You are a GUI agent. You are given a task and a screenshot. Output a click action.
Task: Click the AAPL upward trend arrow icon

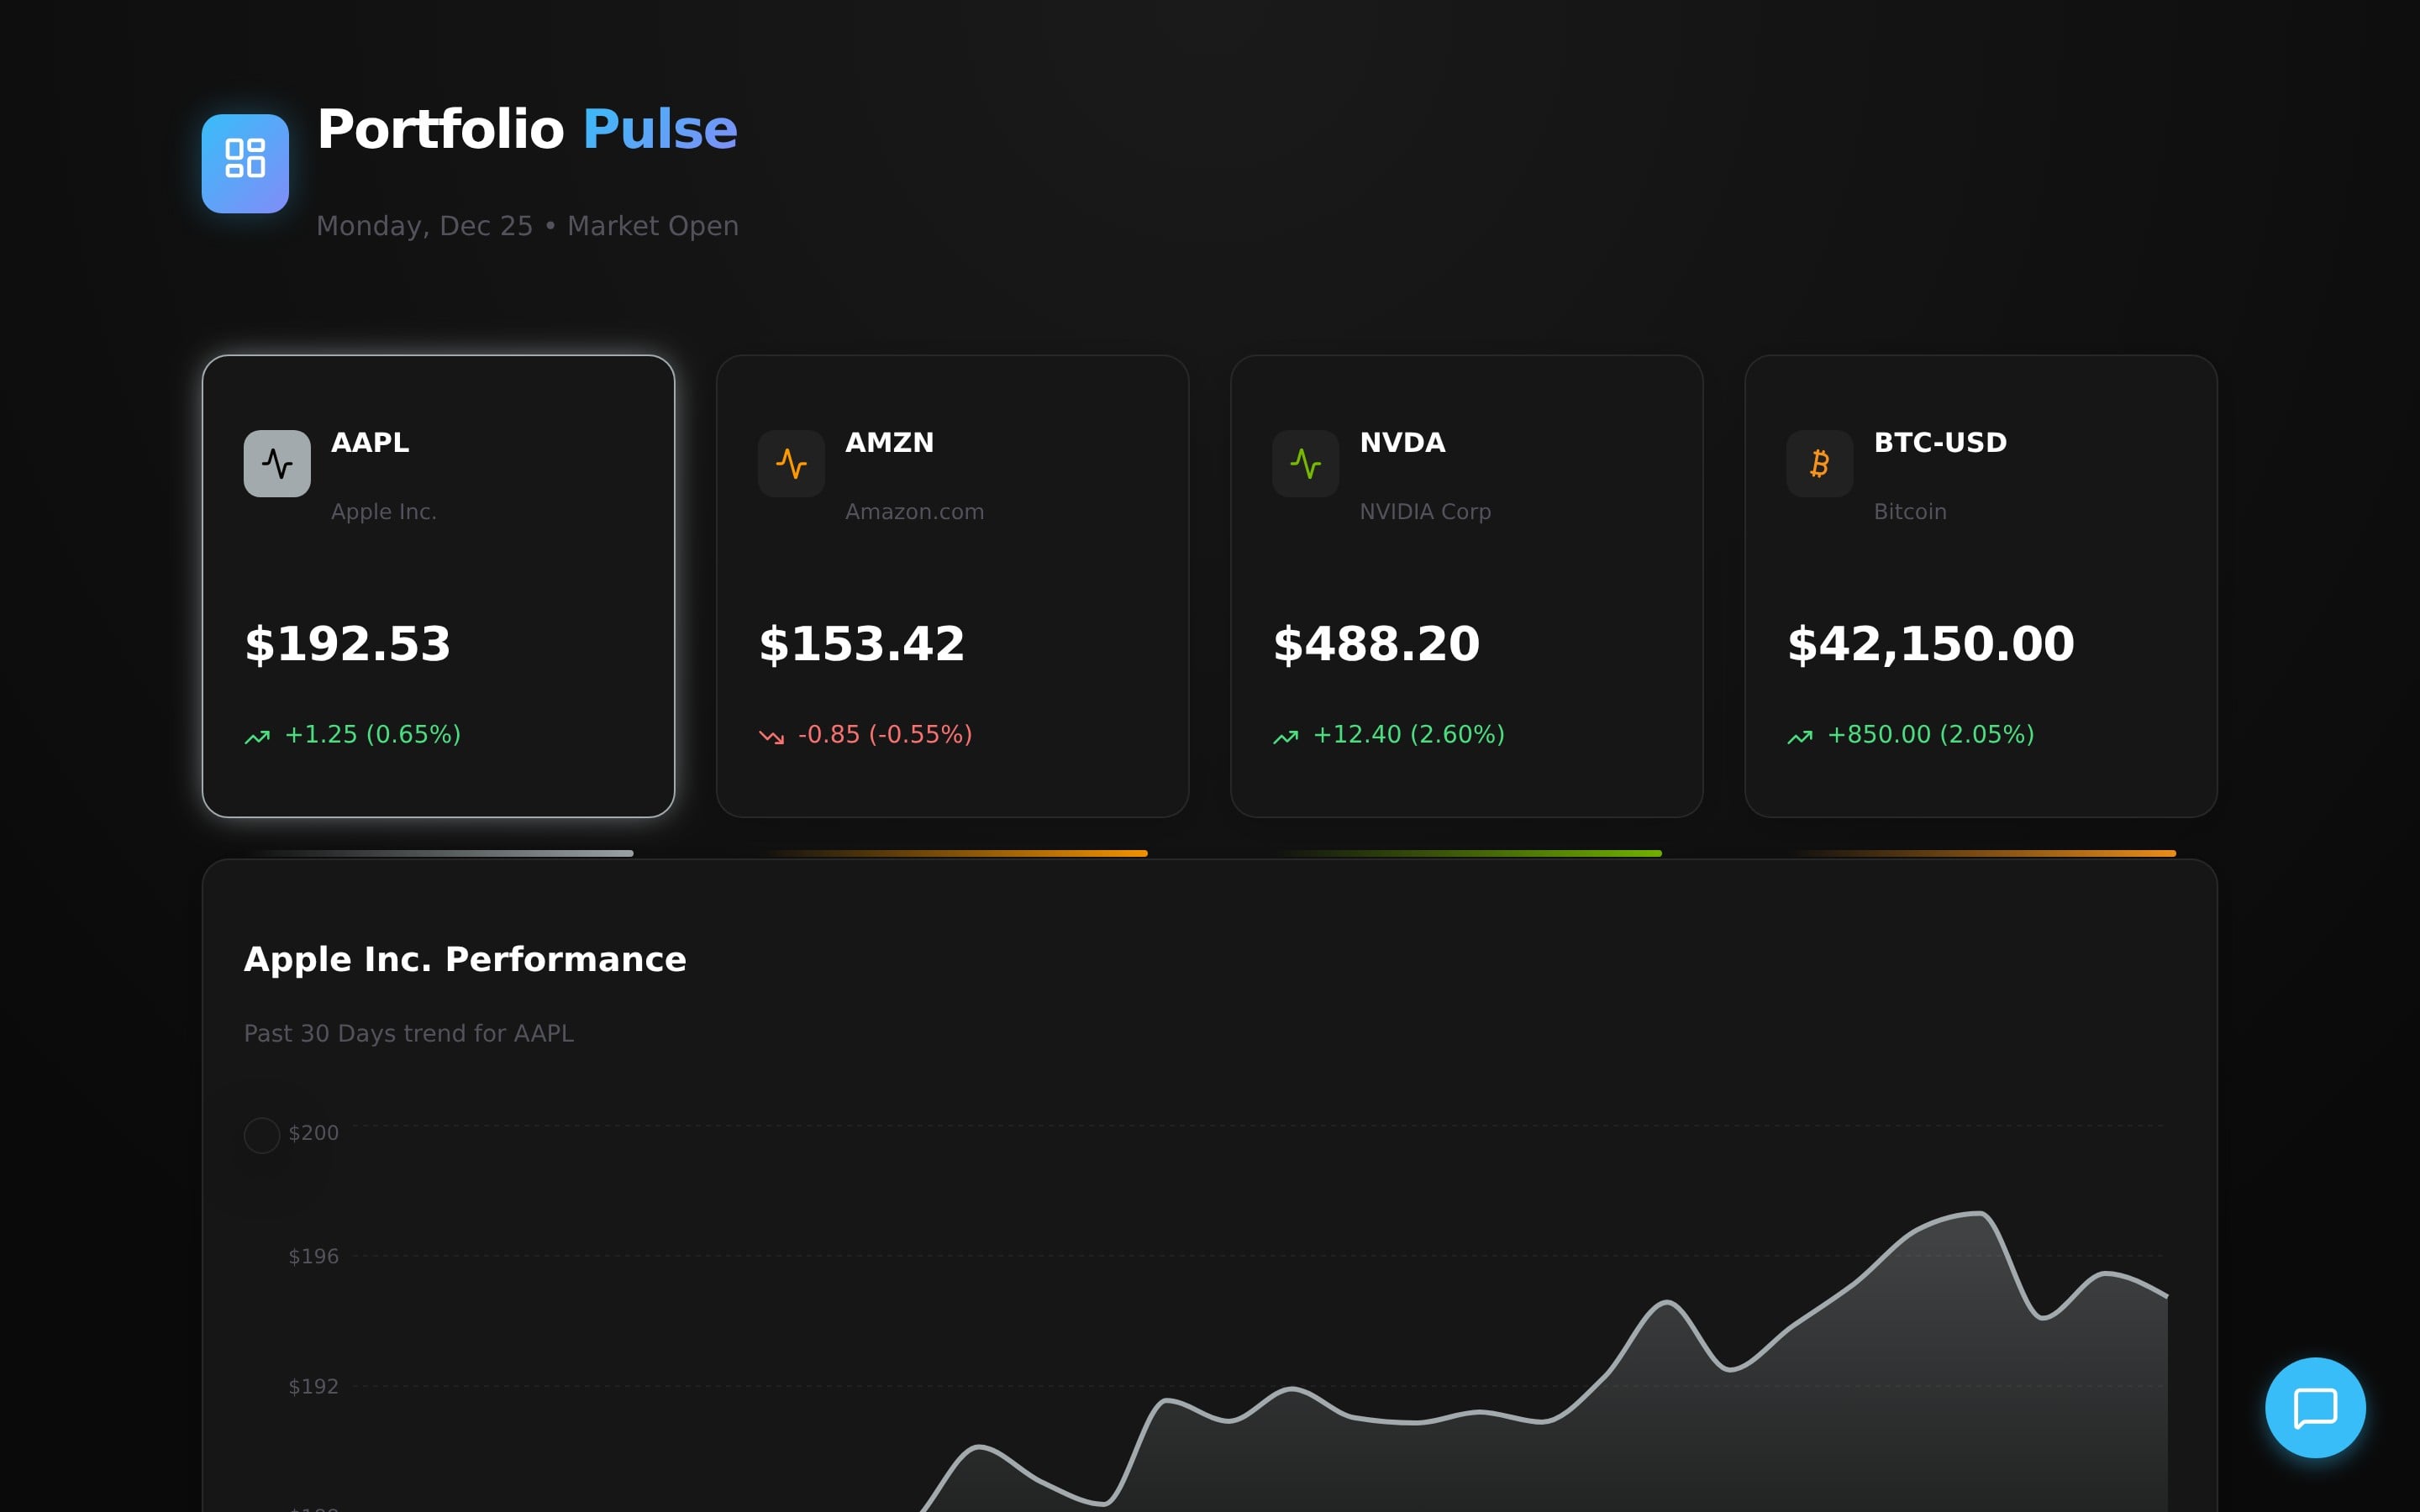pos(257,737)
